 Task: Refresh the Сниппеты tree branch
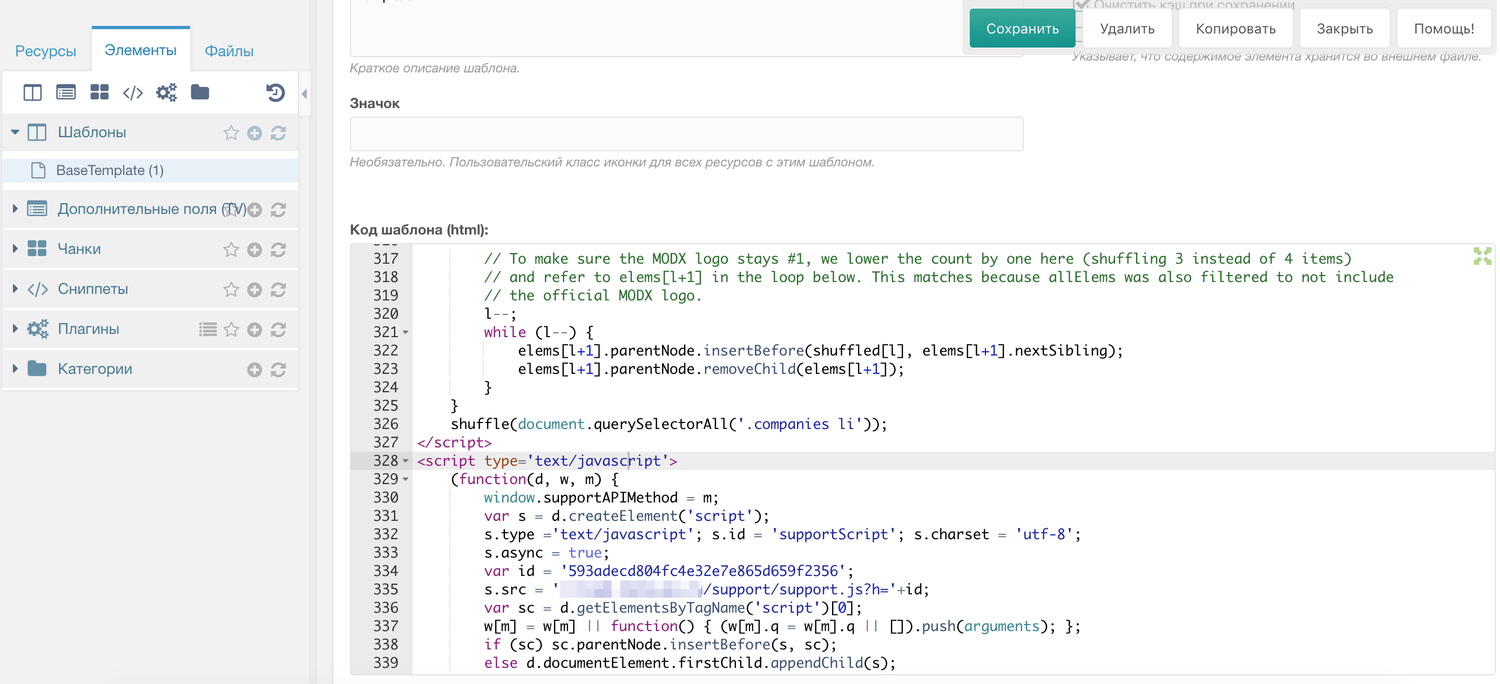(279, 290)
